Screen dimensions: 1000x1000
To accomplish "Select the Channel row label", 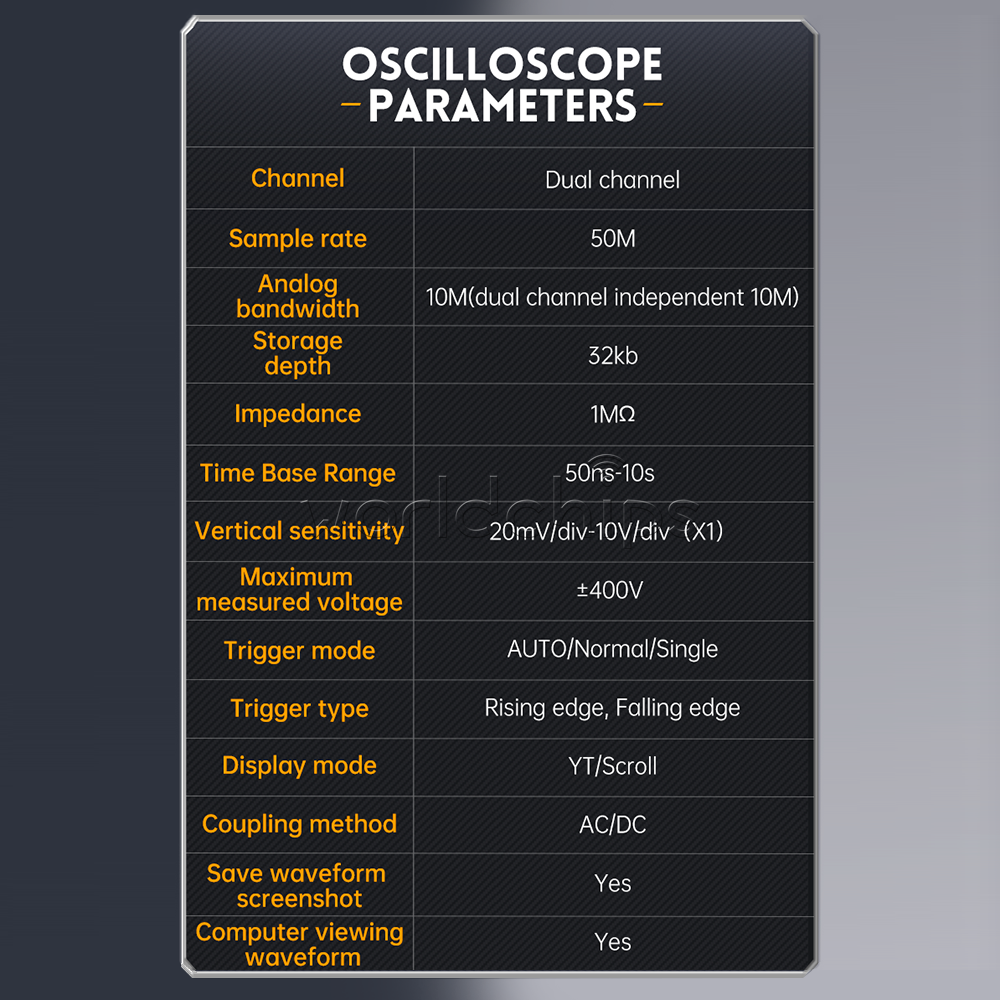I will [x=298, y=179].
